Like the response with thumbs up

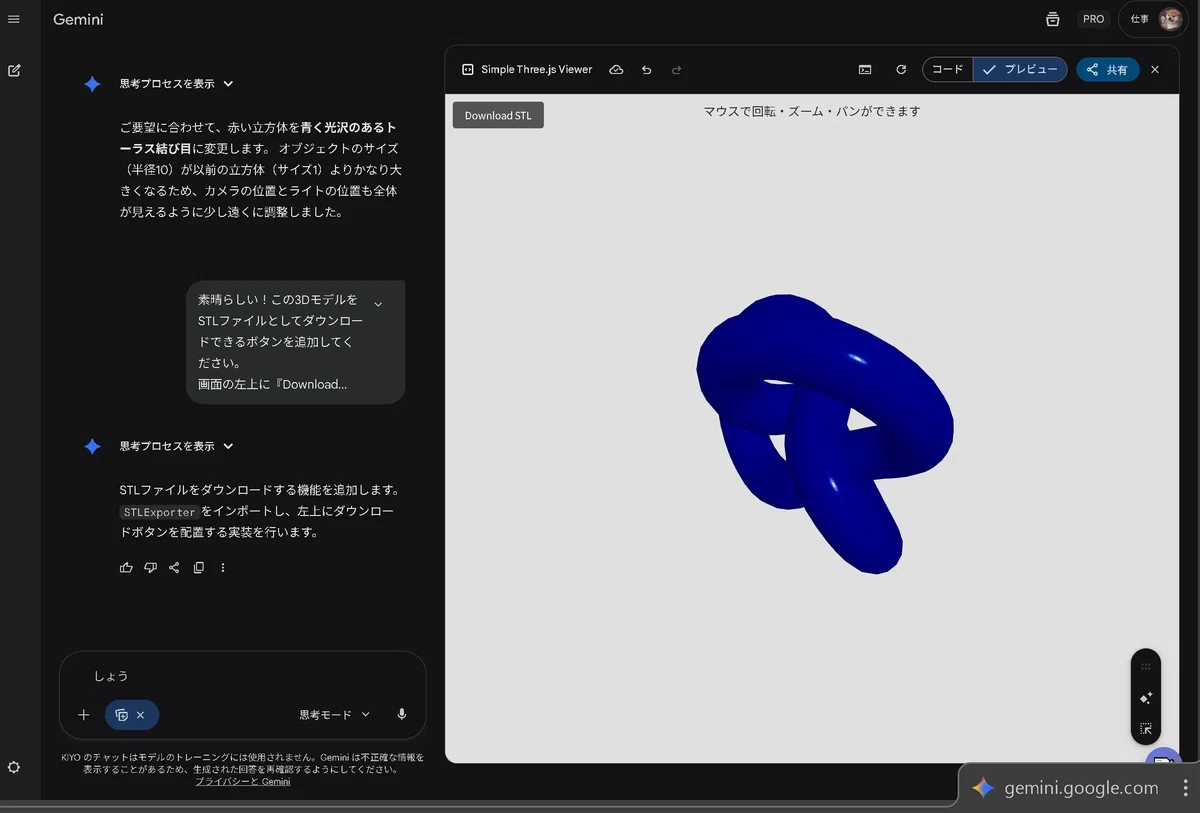pyautogui.click(x=126, y=568)
